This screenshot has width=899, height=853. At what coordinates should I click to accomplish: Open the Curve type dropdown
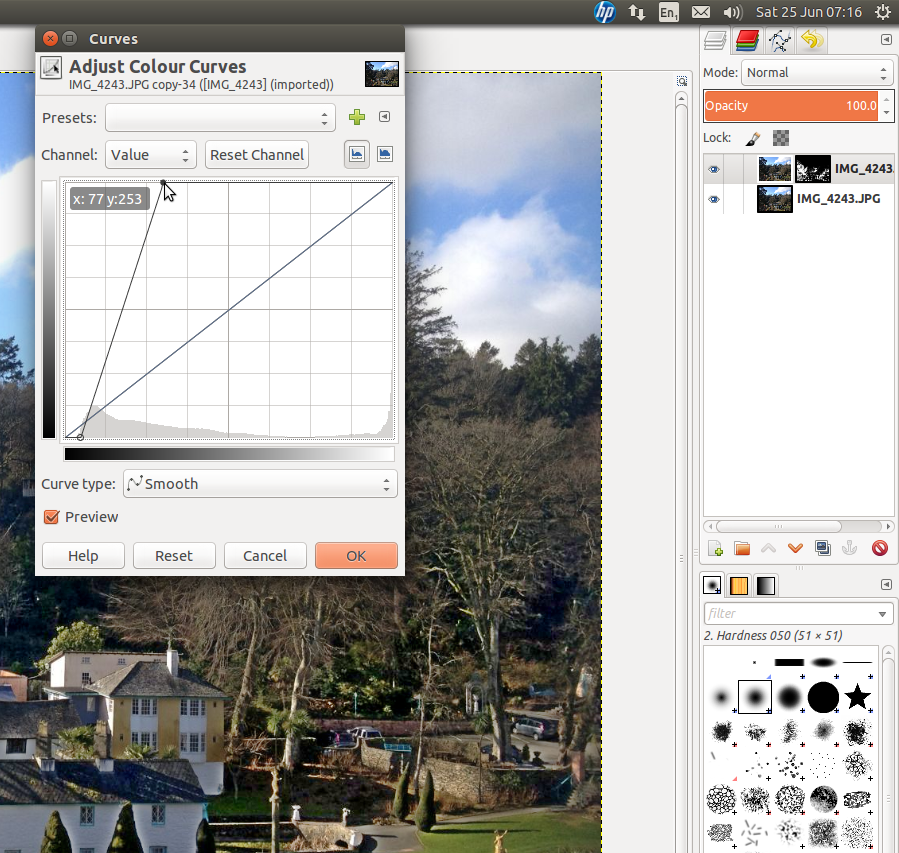tap(260, 484)
